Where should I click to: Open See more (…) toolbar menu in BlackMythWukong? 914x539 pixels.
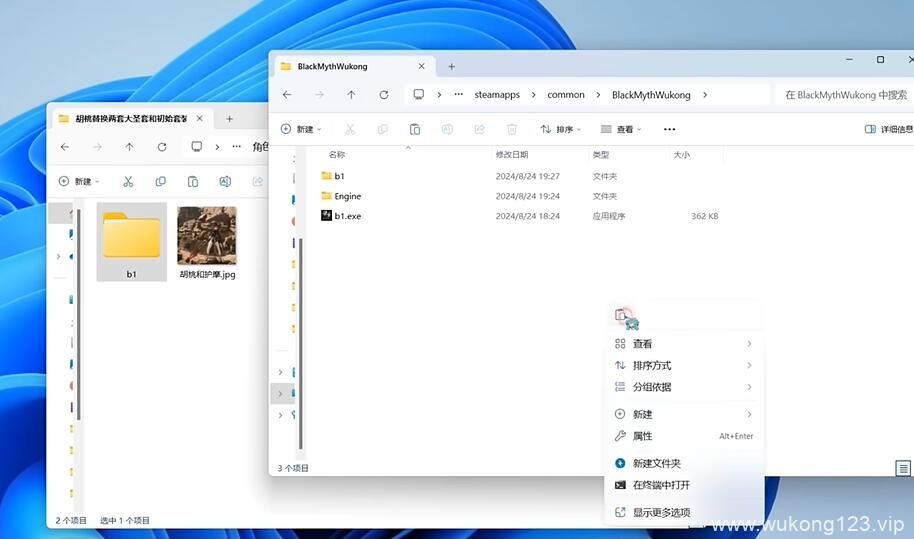tap(669, 129)
